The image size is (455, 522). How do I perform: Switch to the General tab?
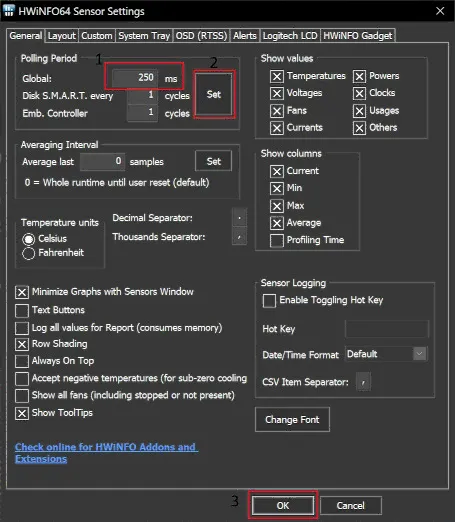coord(25,36)
